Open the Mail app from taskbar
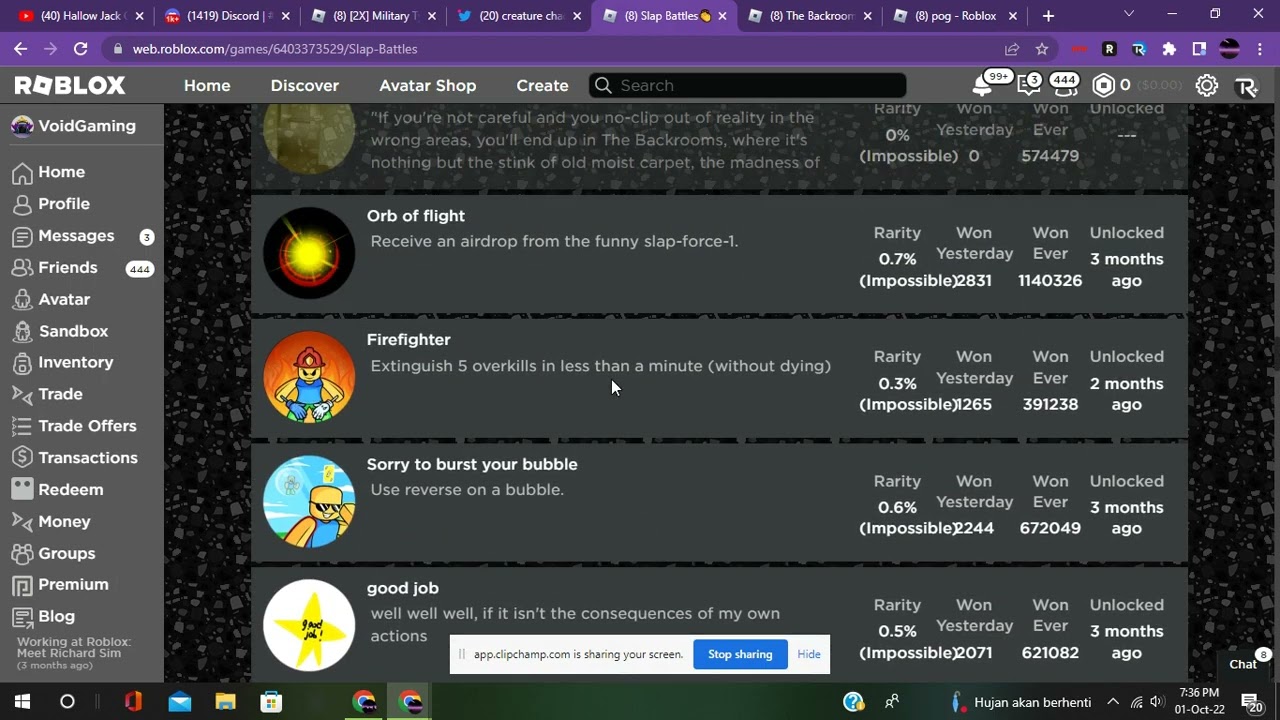The image size is (1280, 720). click(x=180, y=702)
